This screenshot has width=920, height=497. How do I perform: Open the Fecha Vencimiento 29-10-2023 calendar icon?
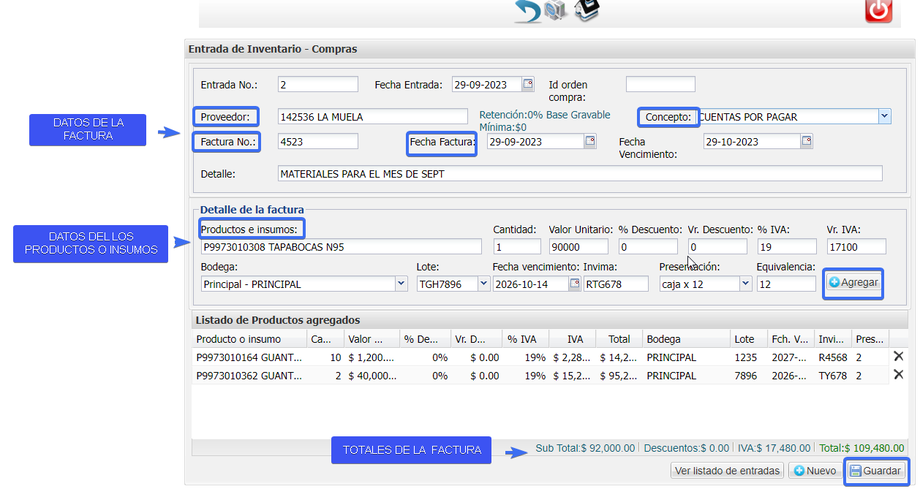[807, 141]
